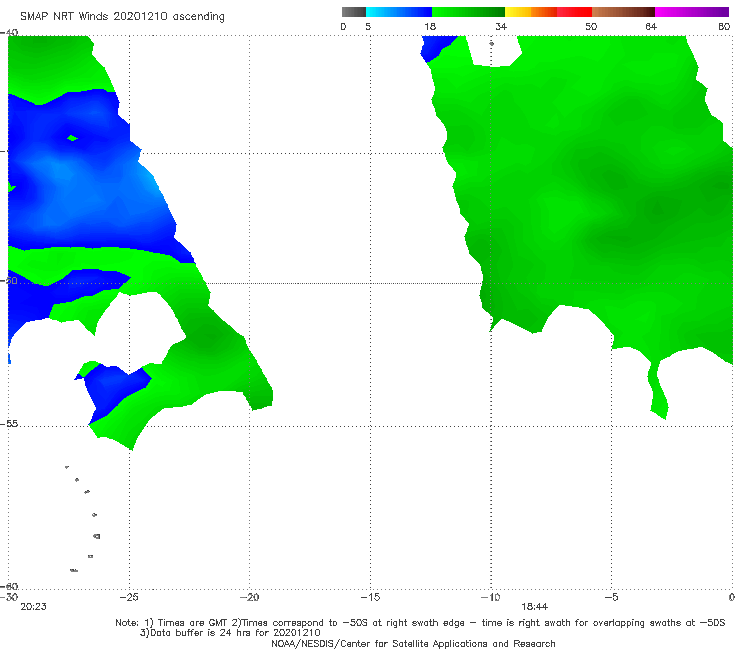
Task: Click the color bar label '64'
Action: 651,26
